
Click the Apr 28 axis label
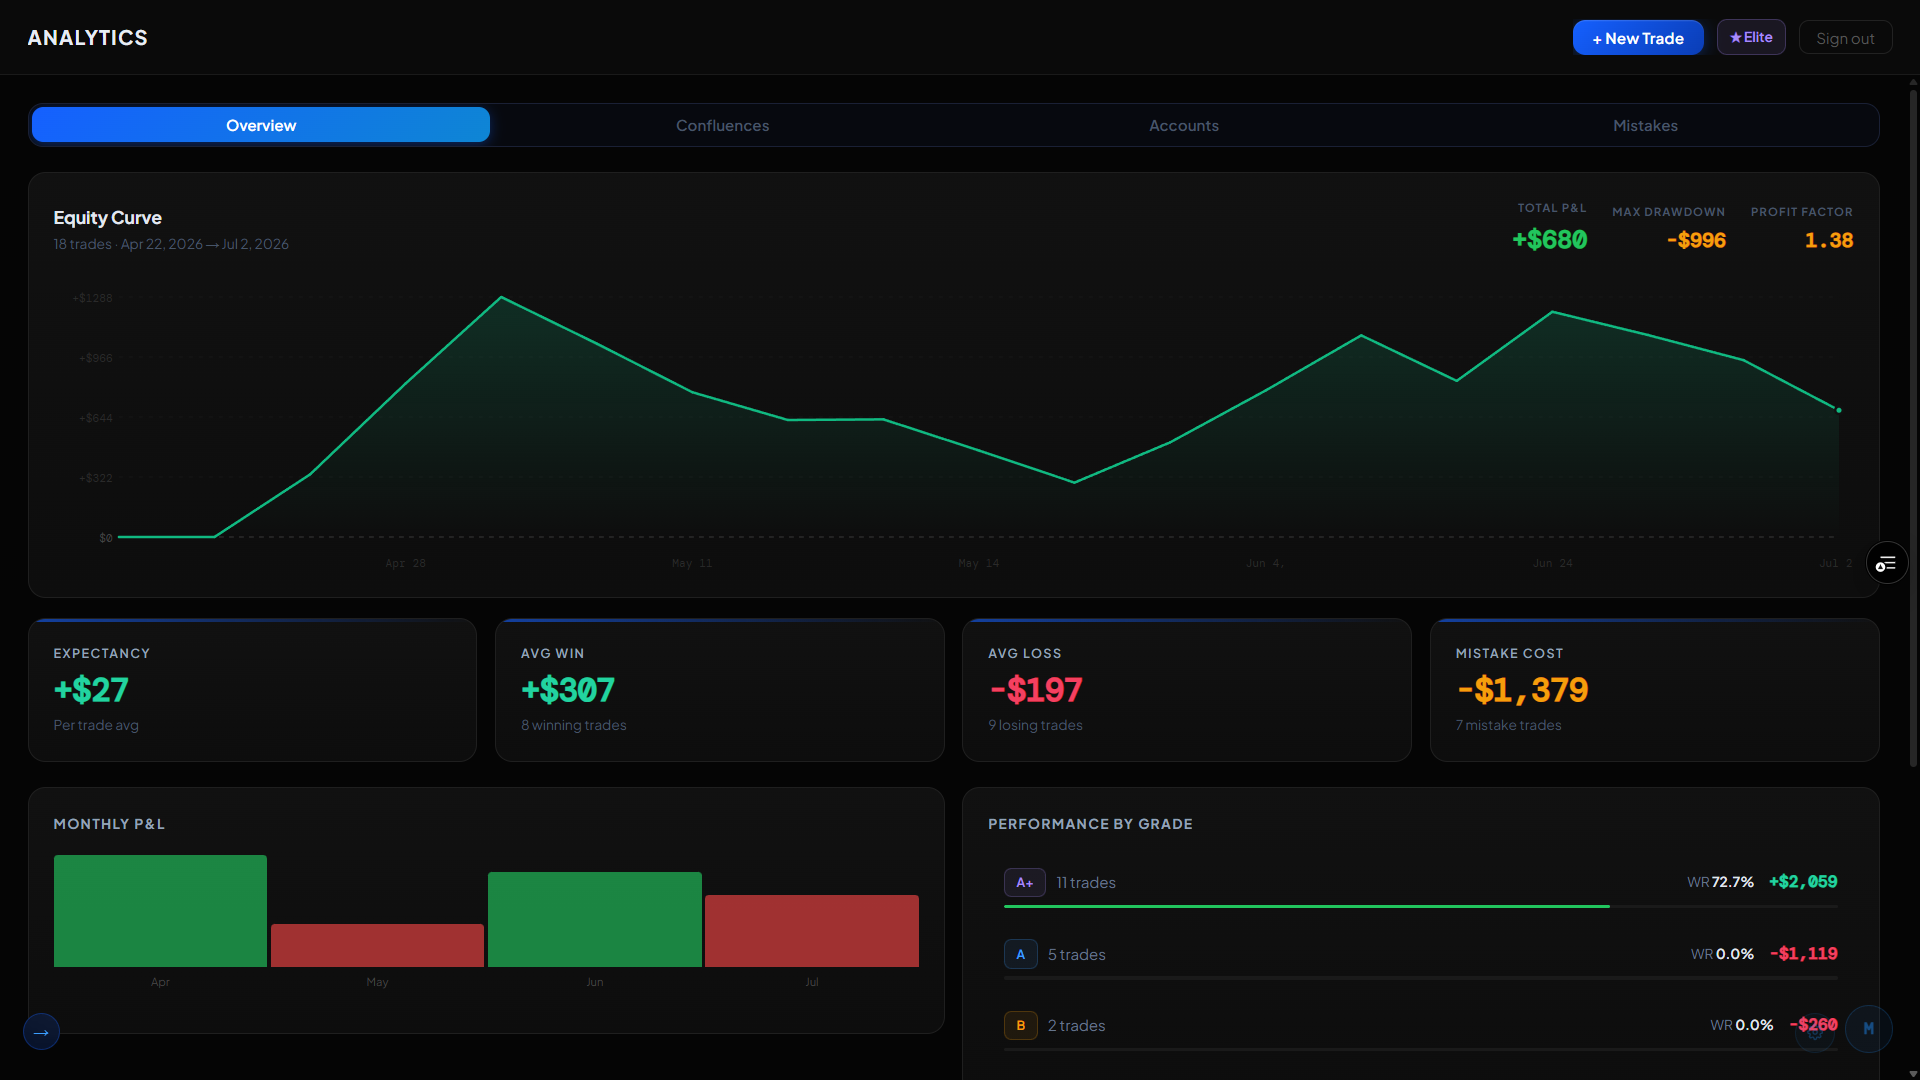point(405,564)
